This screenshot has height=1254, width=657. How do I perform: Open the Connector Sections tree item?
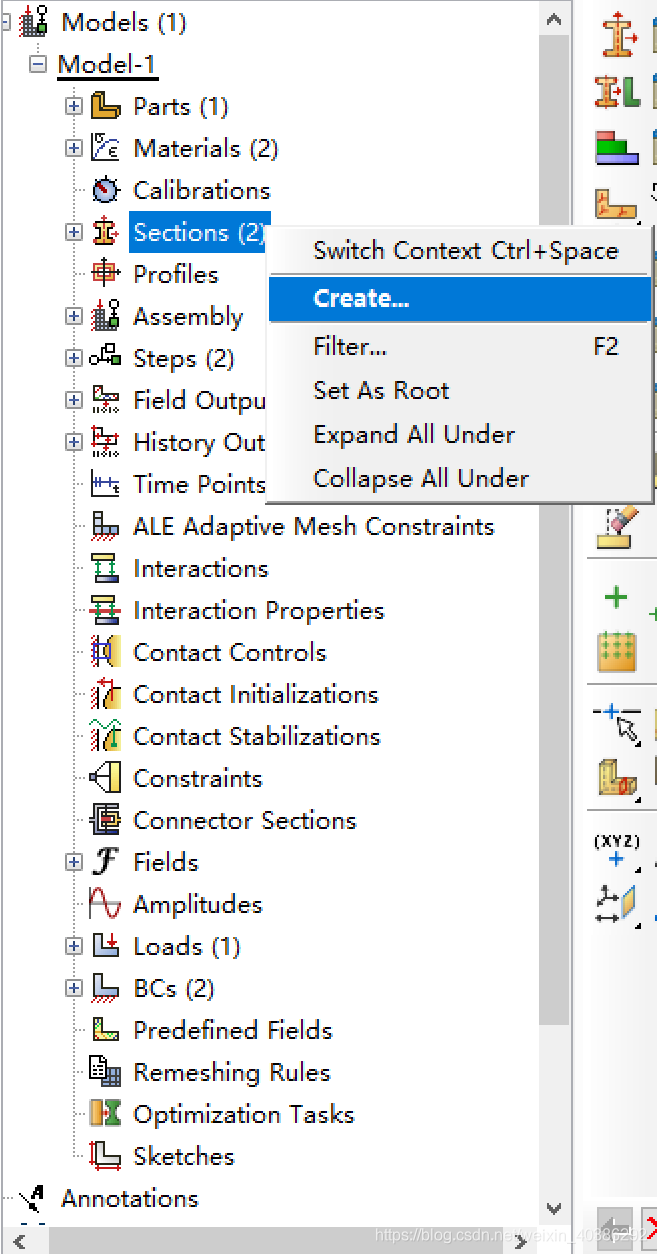pos(244,820)
